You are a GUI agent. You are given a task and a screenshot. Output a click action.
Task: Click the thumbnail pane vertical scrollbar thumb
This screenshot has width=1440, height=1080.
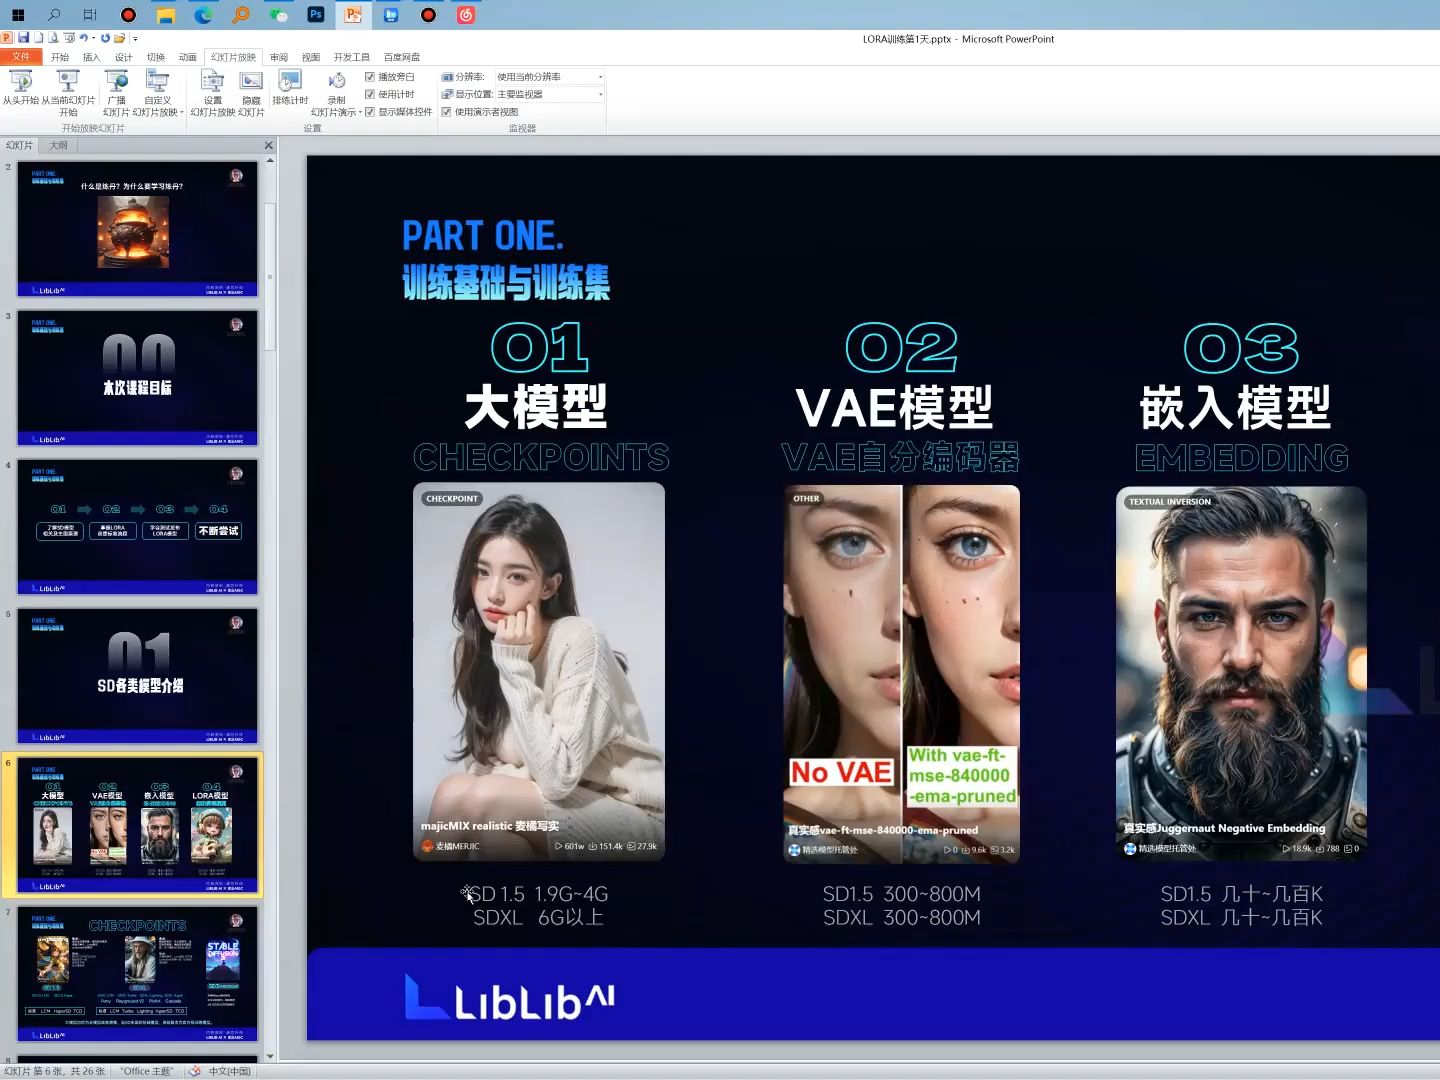(x=270, y=276)
